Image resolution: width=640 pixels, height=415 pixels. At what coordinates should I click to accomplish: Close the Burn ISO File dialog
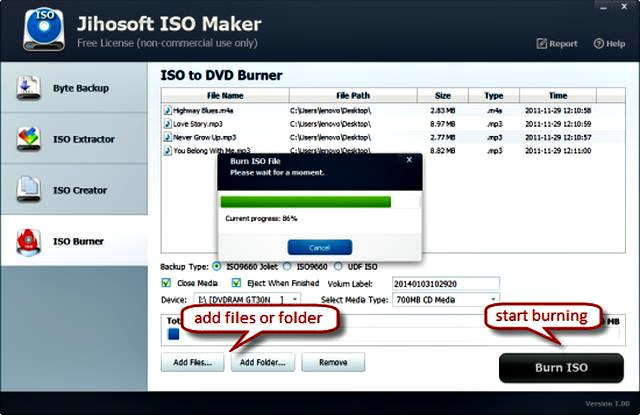point(409,160)
